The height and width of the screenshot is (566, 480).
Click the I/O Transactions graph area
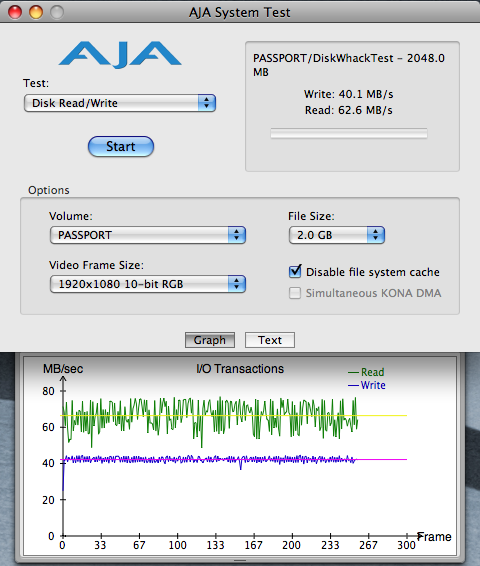[240, 456]
